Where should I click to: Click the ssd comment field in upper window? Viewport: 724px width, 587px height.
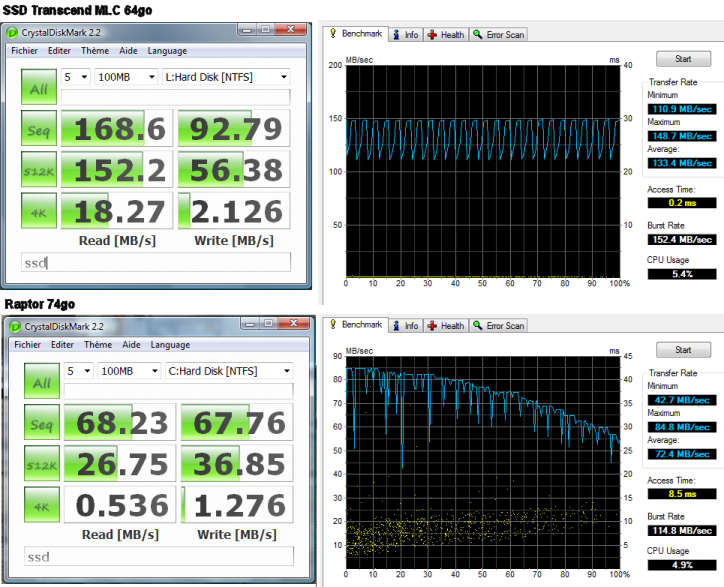click(x=156, y=262)
